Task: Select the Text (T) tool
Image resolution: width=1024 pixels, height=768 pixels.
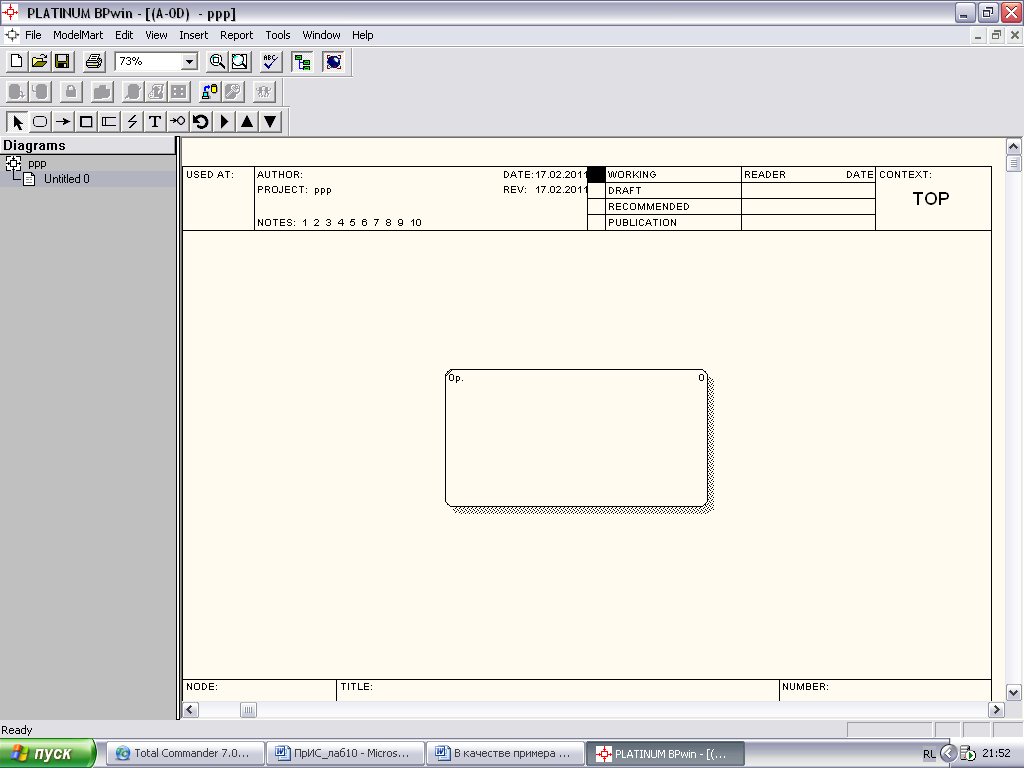Action: click(x=155, y=121)
